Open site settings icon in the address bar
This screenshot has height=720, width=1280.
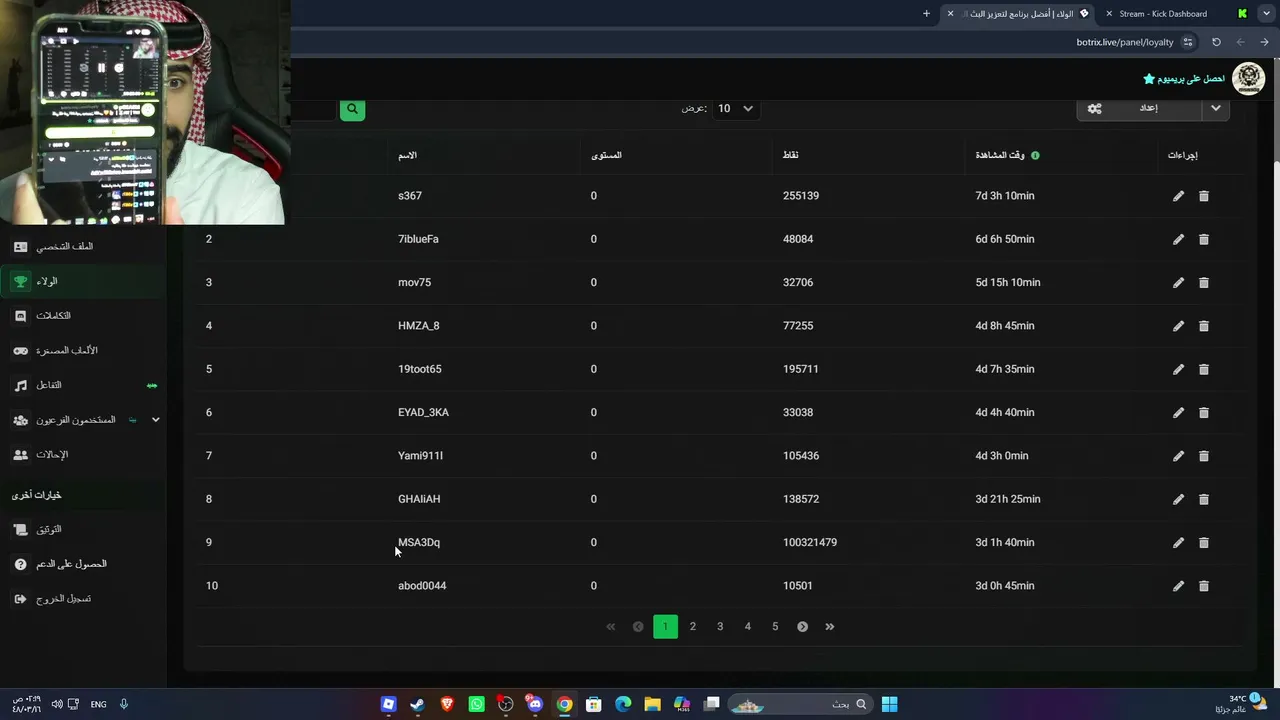click(1188, 42)
